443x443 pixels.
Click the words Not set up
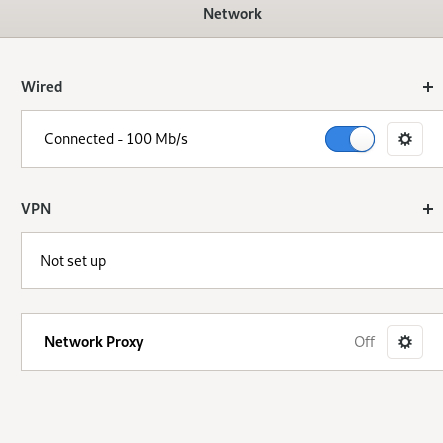(x=73, y=261)
